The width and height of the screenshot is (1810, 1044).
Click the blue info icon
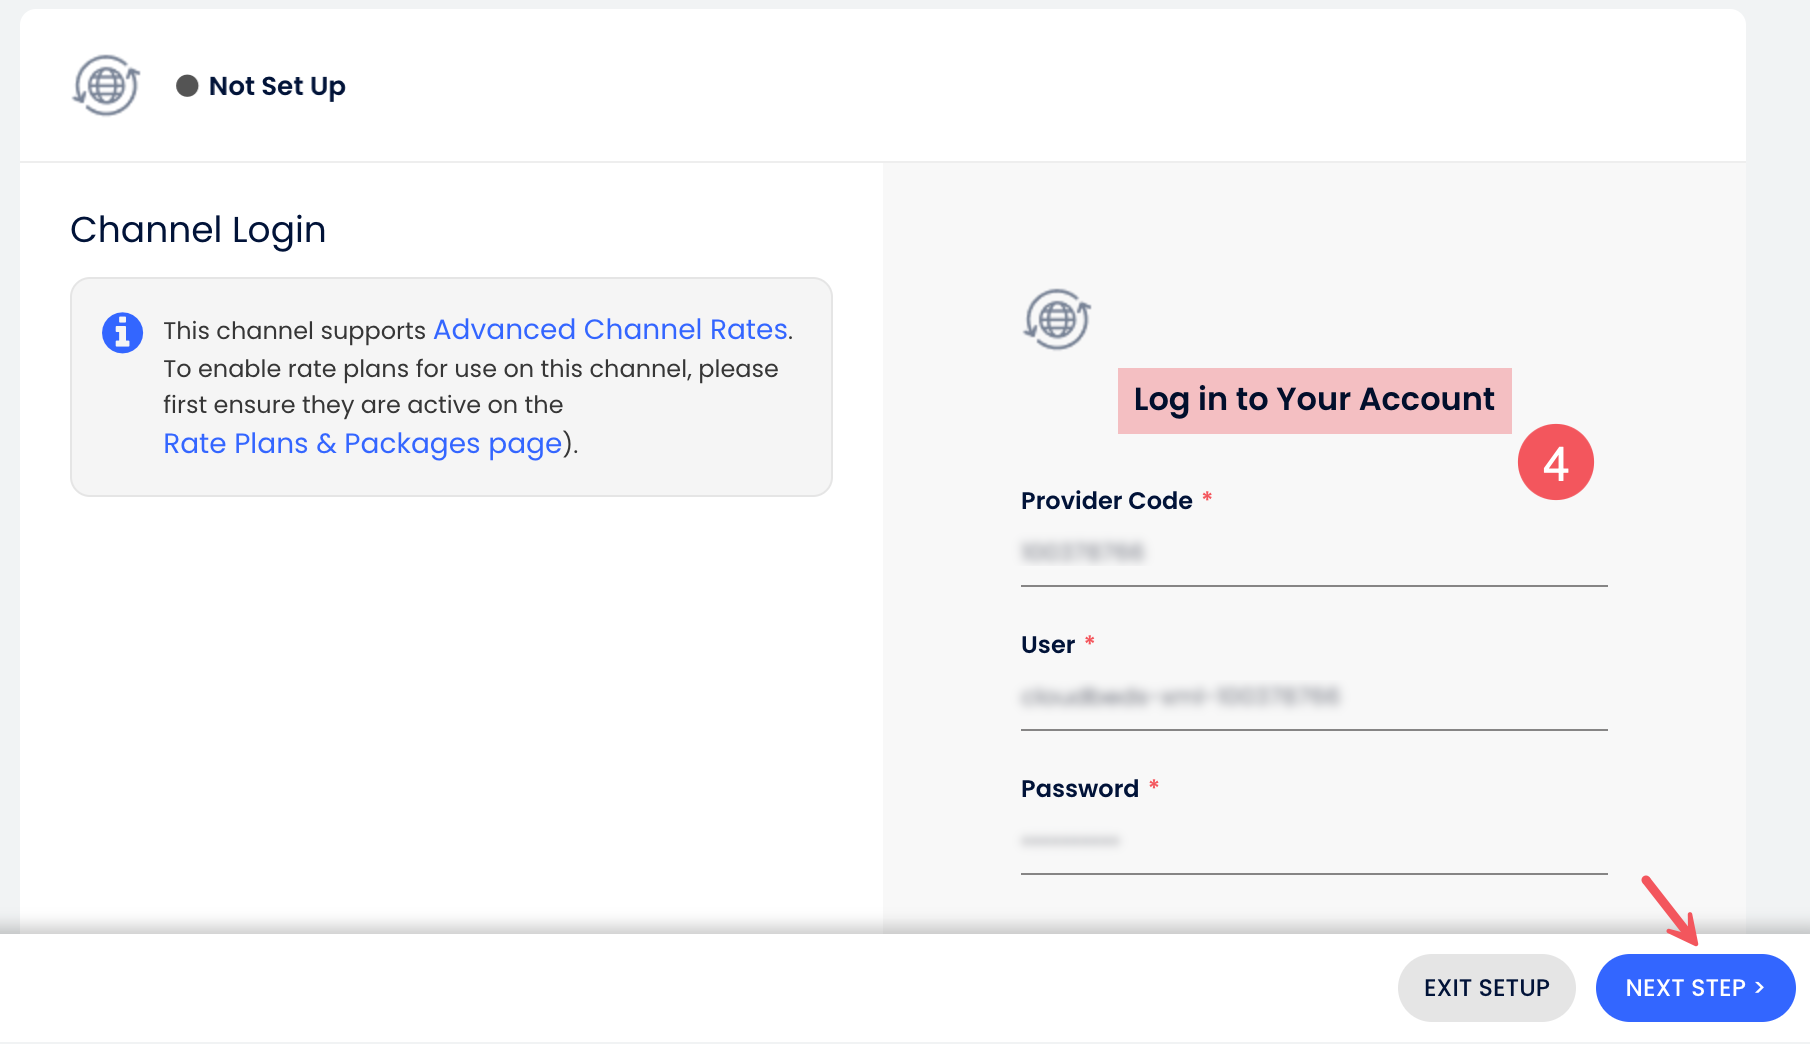[x=122, y=332]
